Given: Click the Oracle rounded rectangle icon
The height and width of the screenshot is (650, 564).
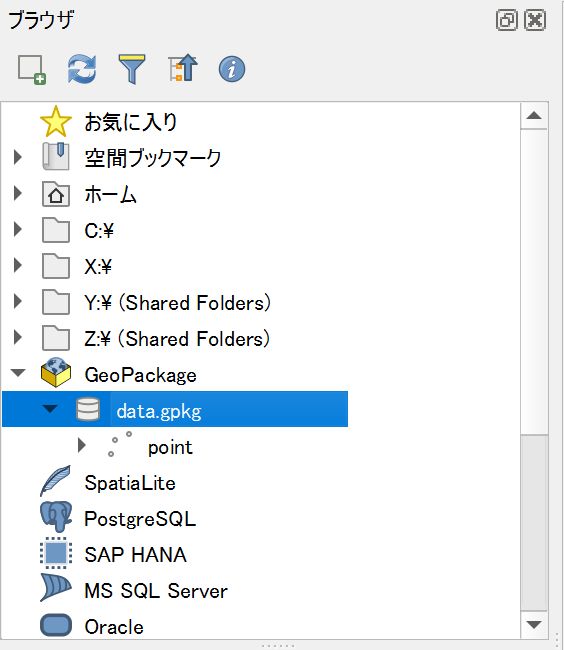Looking at the screenshot, I should pyautogui.click(x=56, y=625).
